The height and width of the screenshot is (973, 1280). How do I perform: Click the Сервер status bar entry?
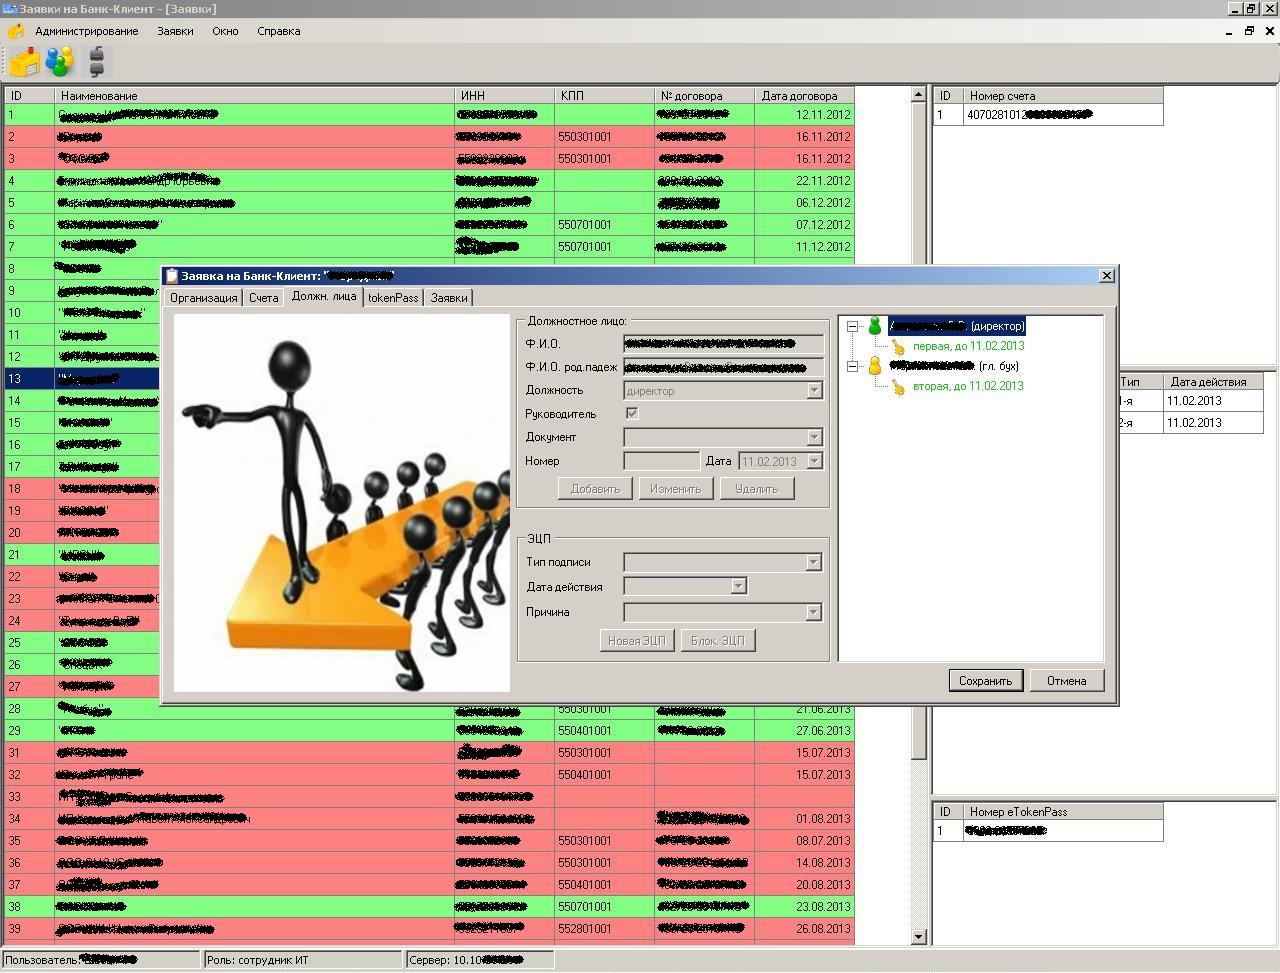480,960
